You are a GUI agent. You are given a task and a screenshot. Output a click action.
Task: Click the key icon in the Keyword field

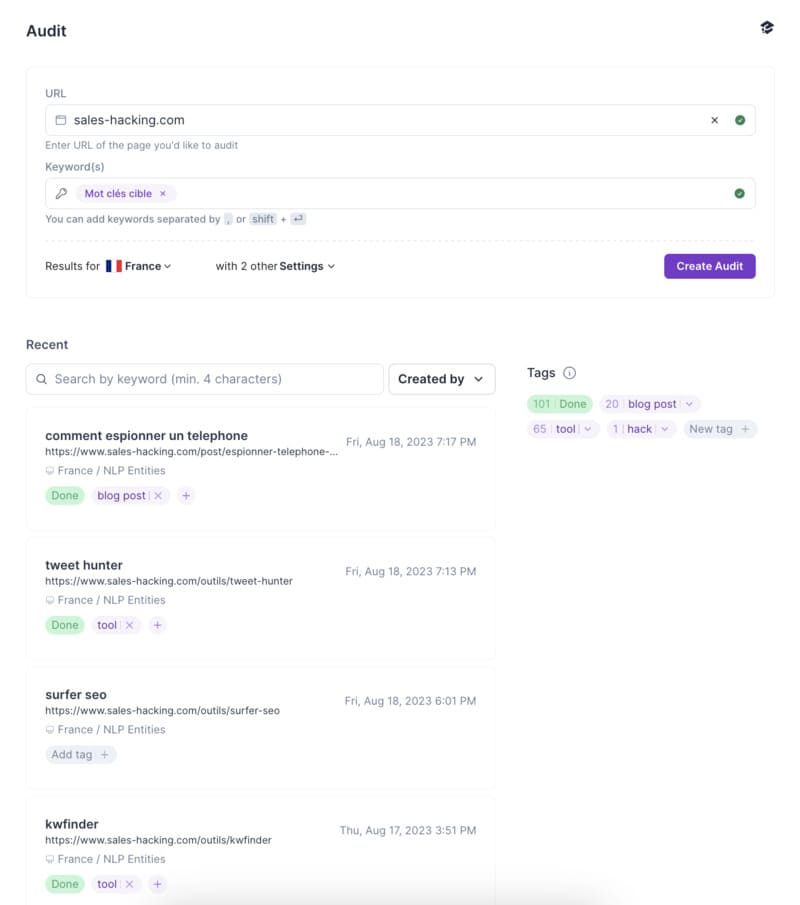click(x=60, y=193)
